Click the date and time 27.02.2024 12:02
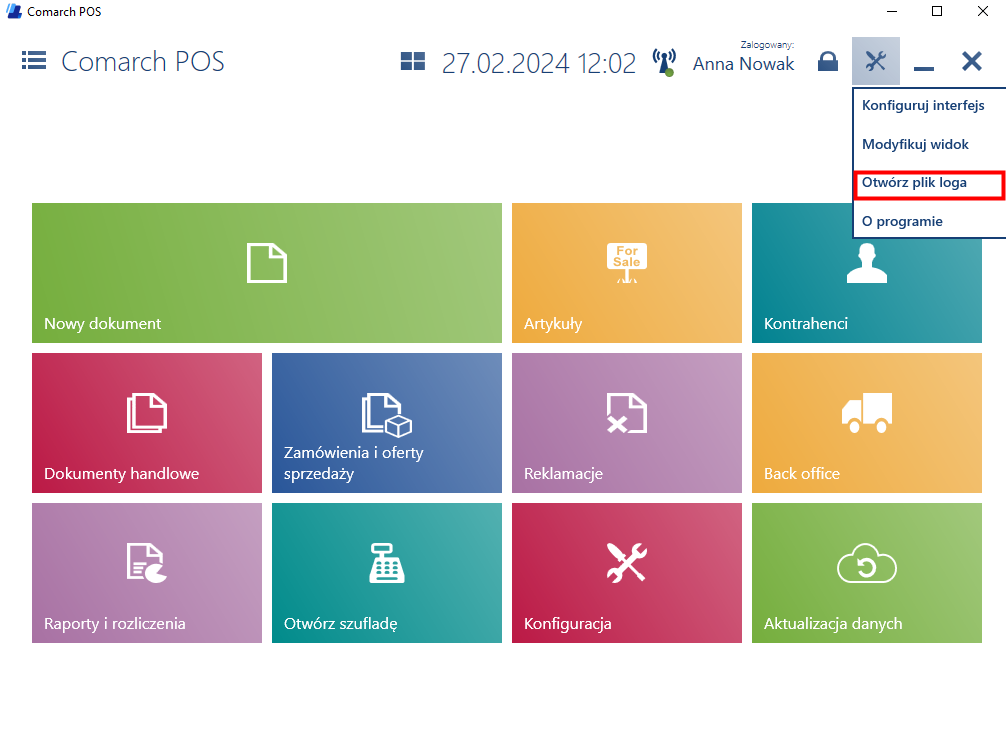 538,63
